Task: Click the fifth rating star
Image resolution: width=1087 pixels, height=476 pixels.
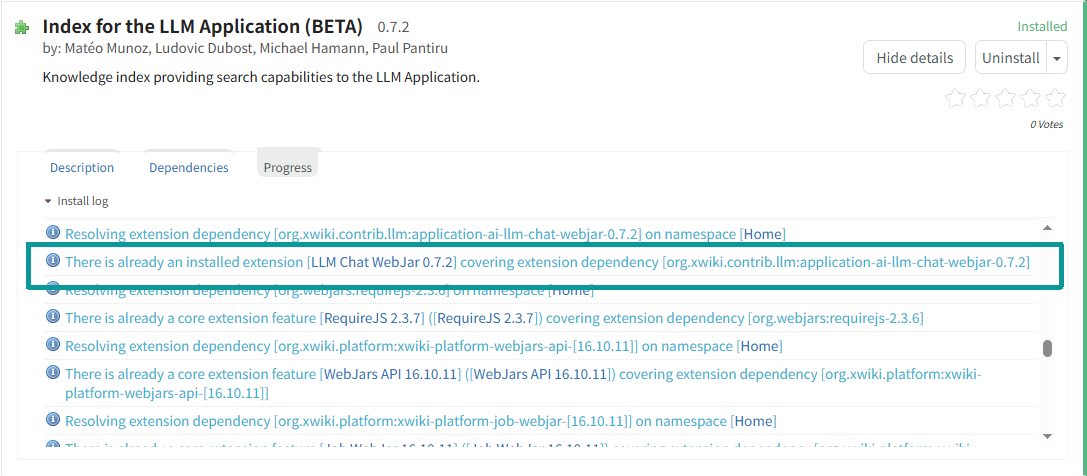Action: [x=1055, y=98]
